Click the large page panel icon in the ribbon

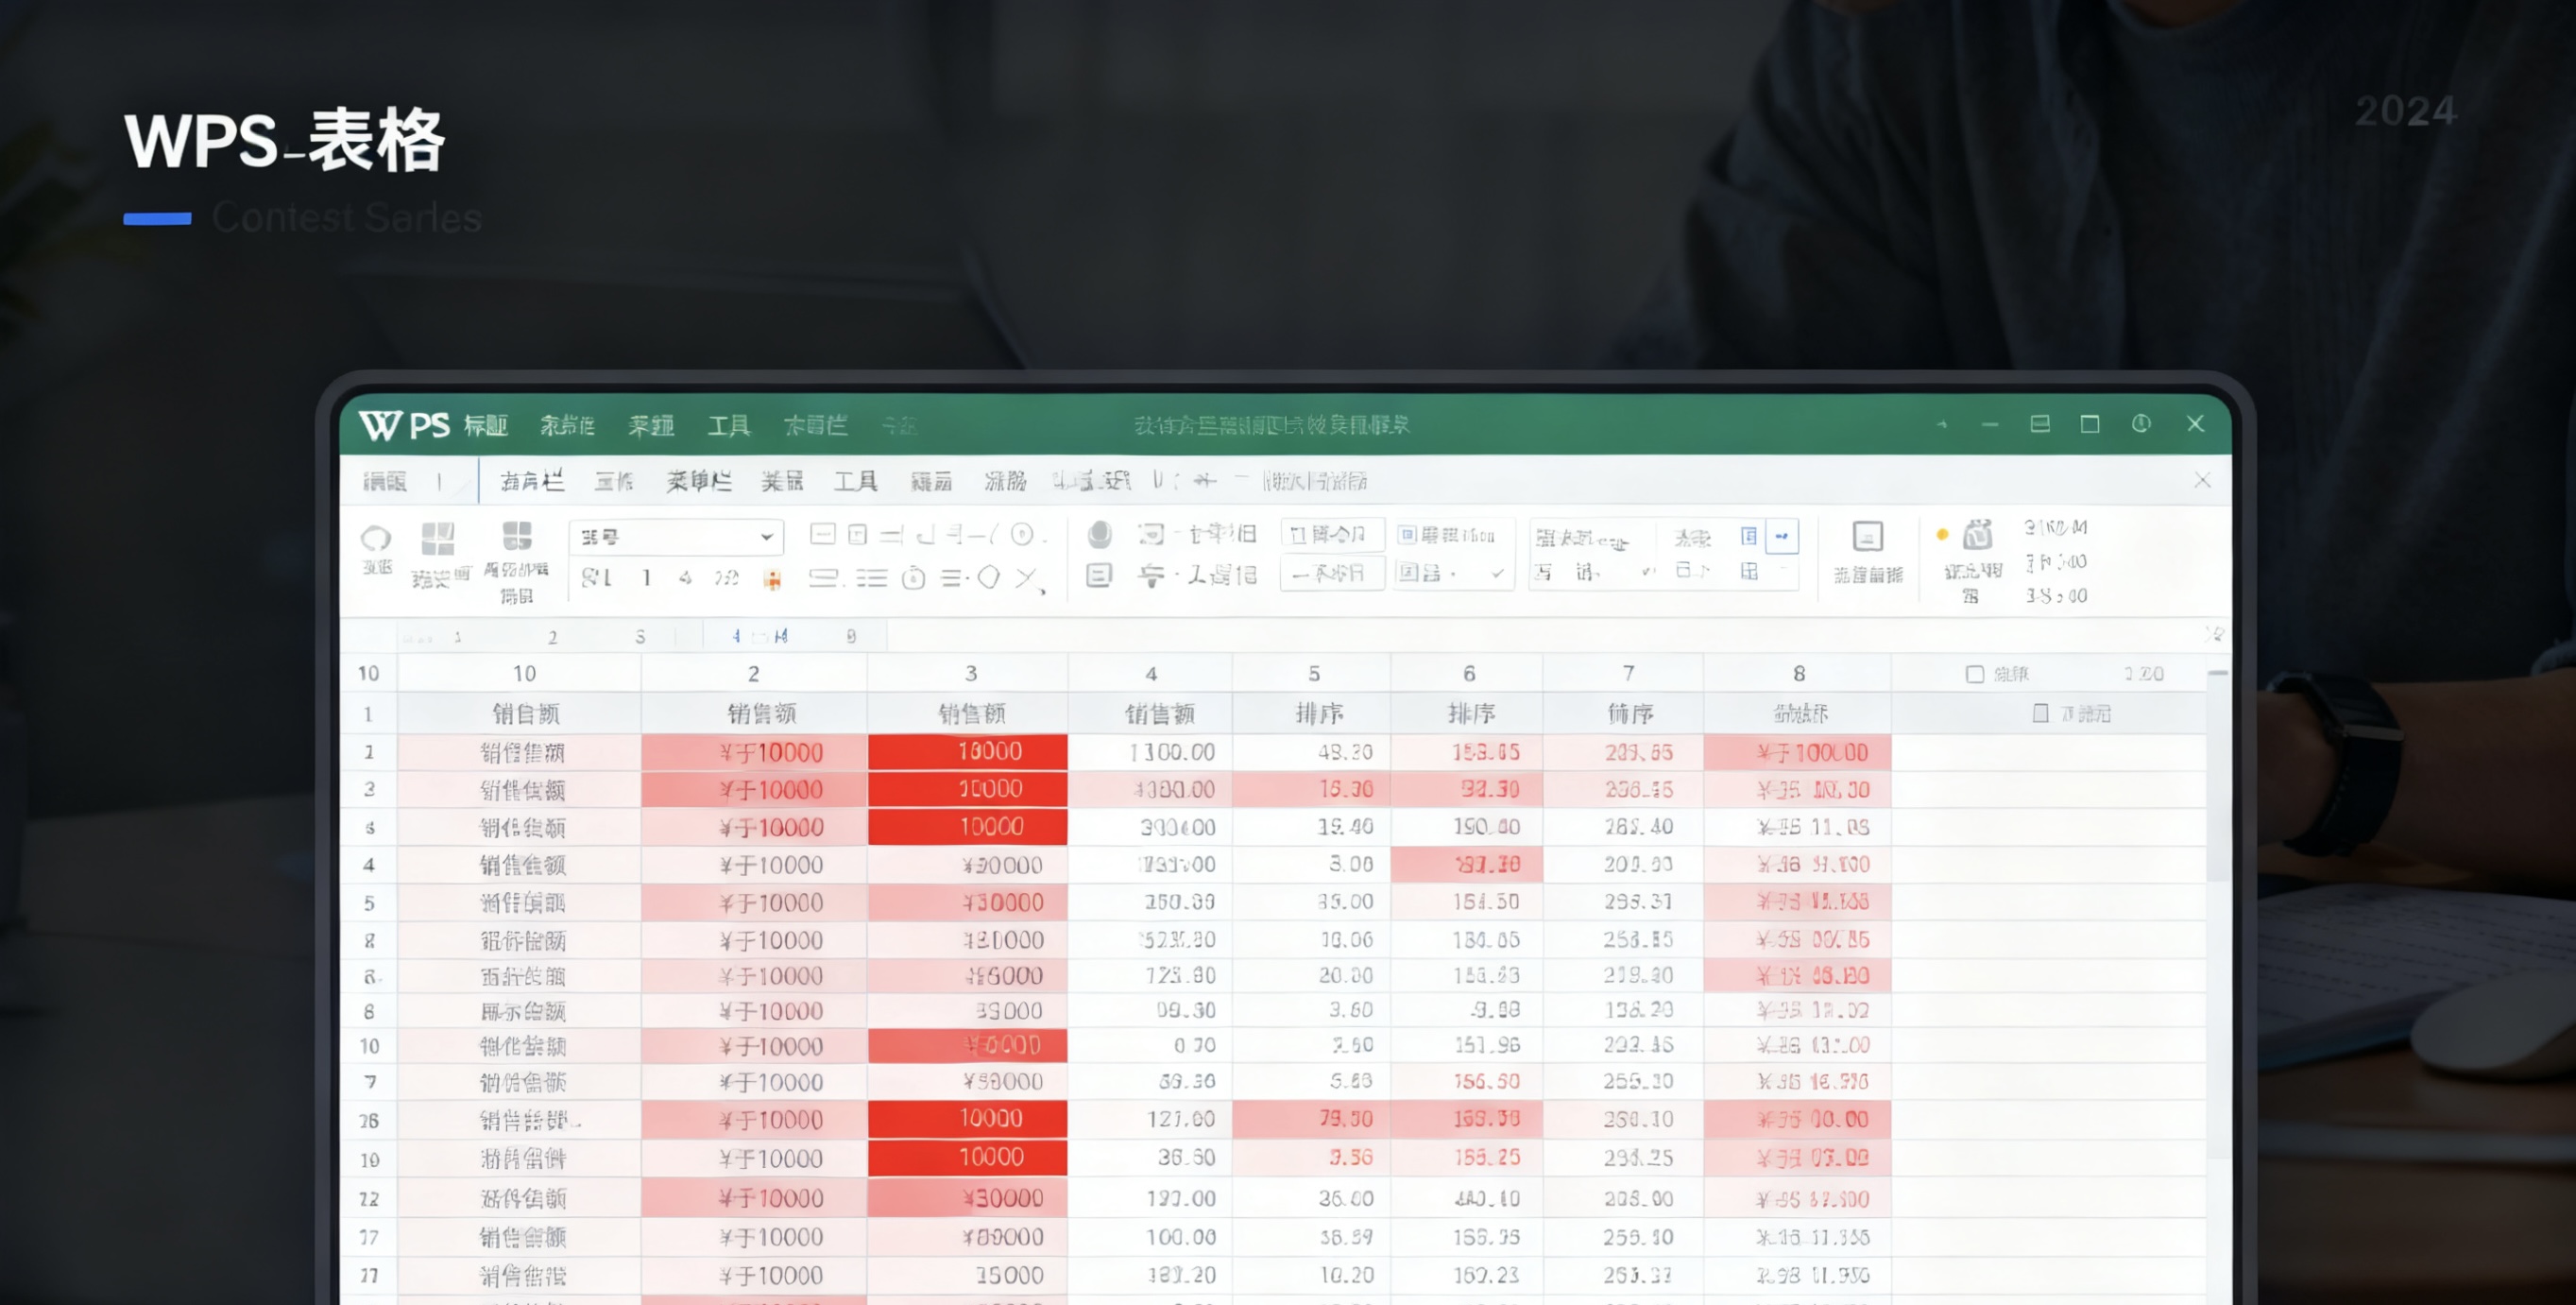click(x=1867, y=537)
